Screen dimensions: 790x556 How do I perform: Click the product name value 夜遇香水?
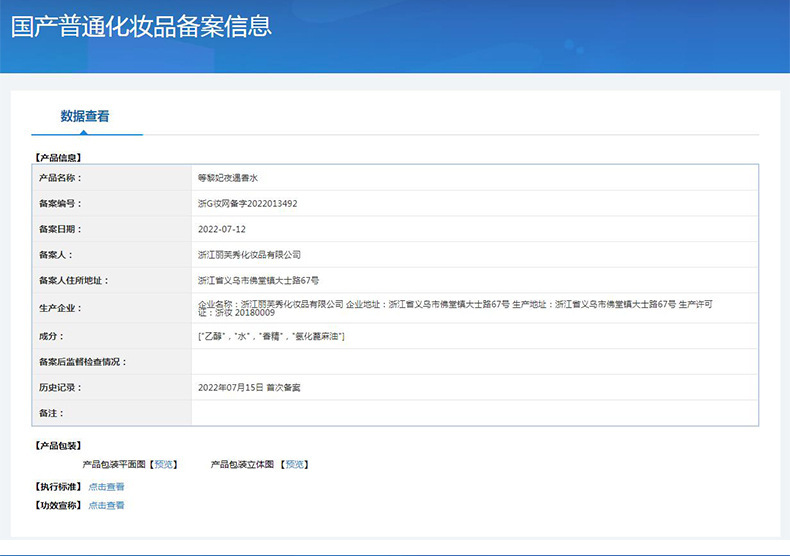click(x=228, y=178)
